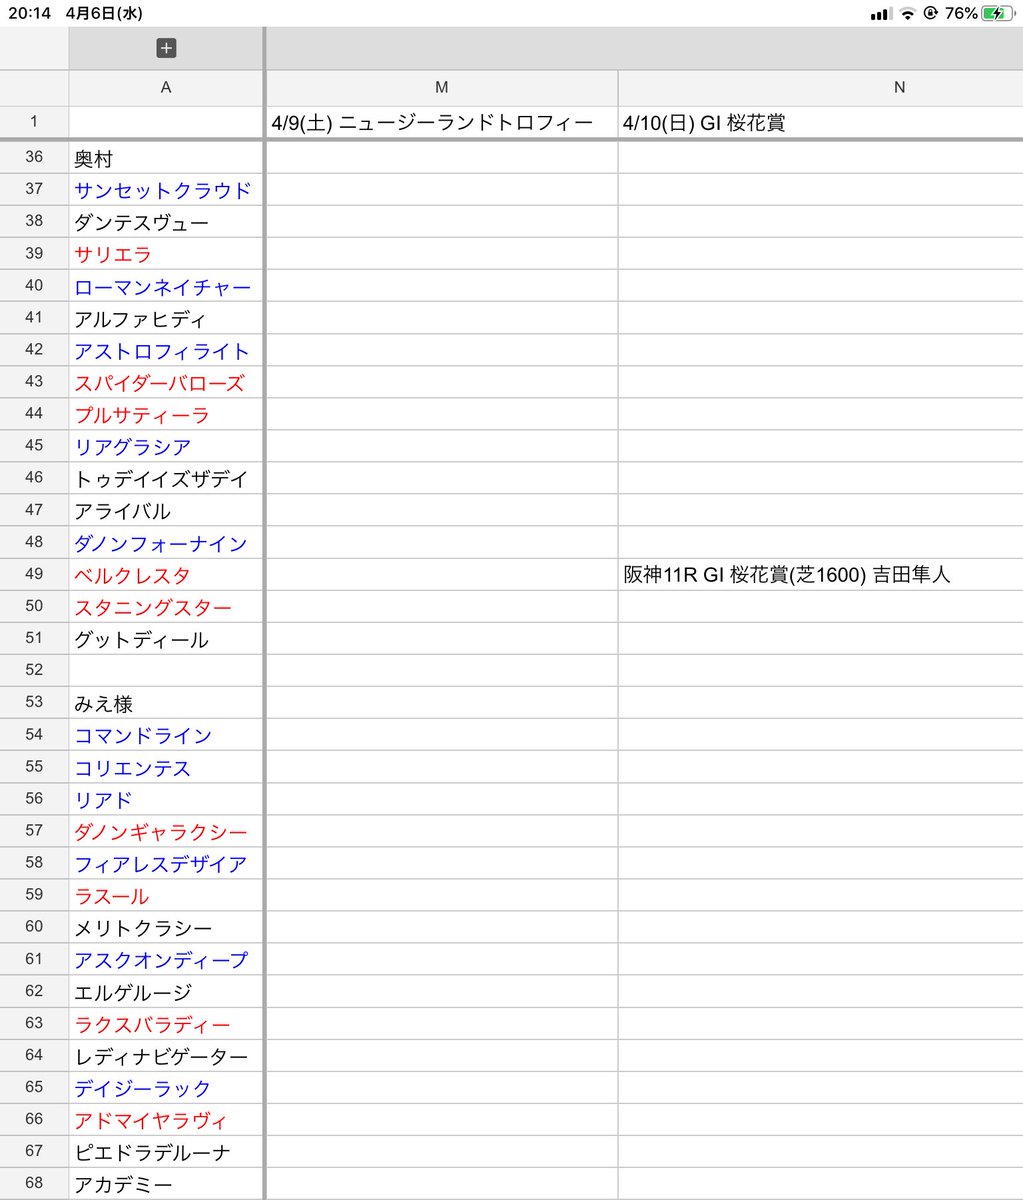Select cell 'スタニングスター'
Viewport: 1023px width, 1200px height.
click(x=166, y=607)
